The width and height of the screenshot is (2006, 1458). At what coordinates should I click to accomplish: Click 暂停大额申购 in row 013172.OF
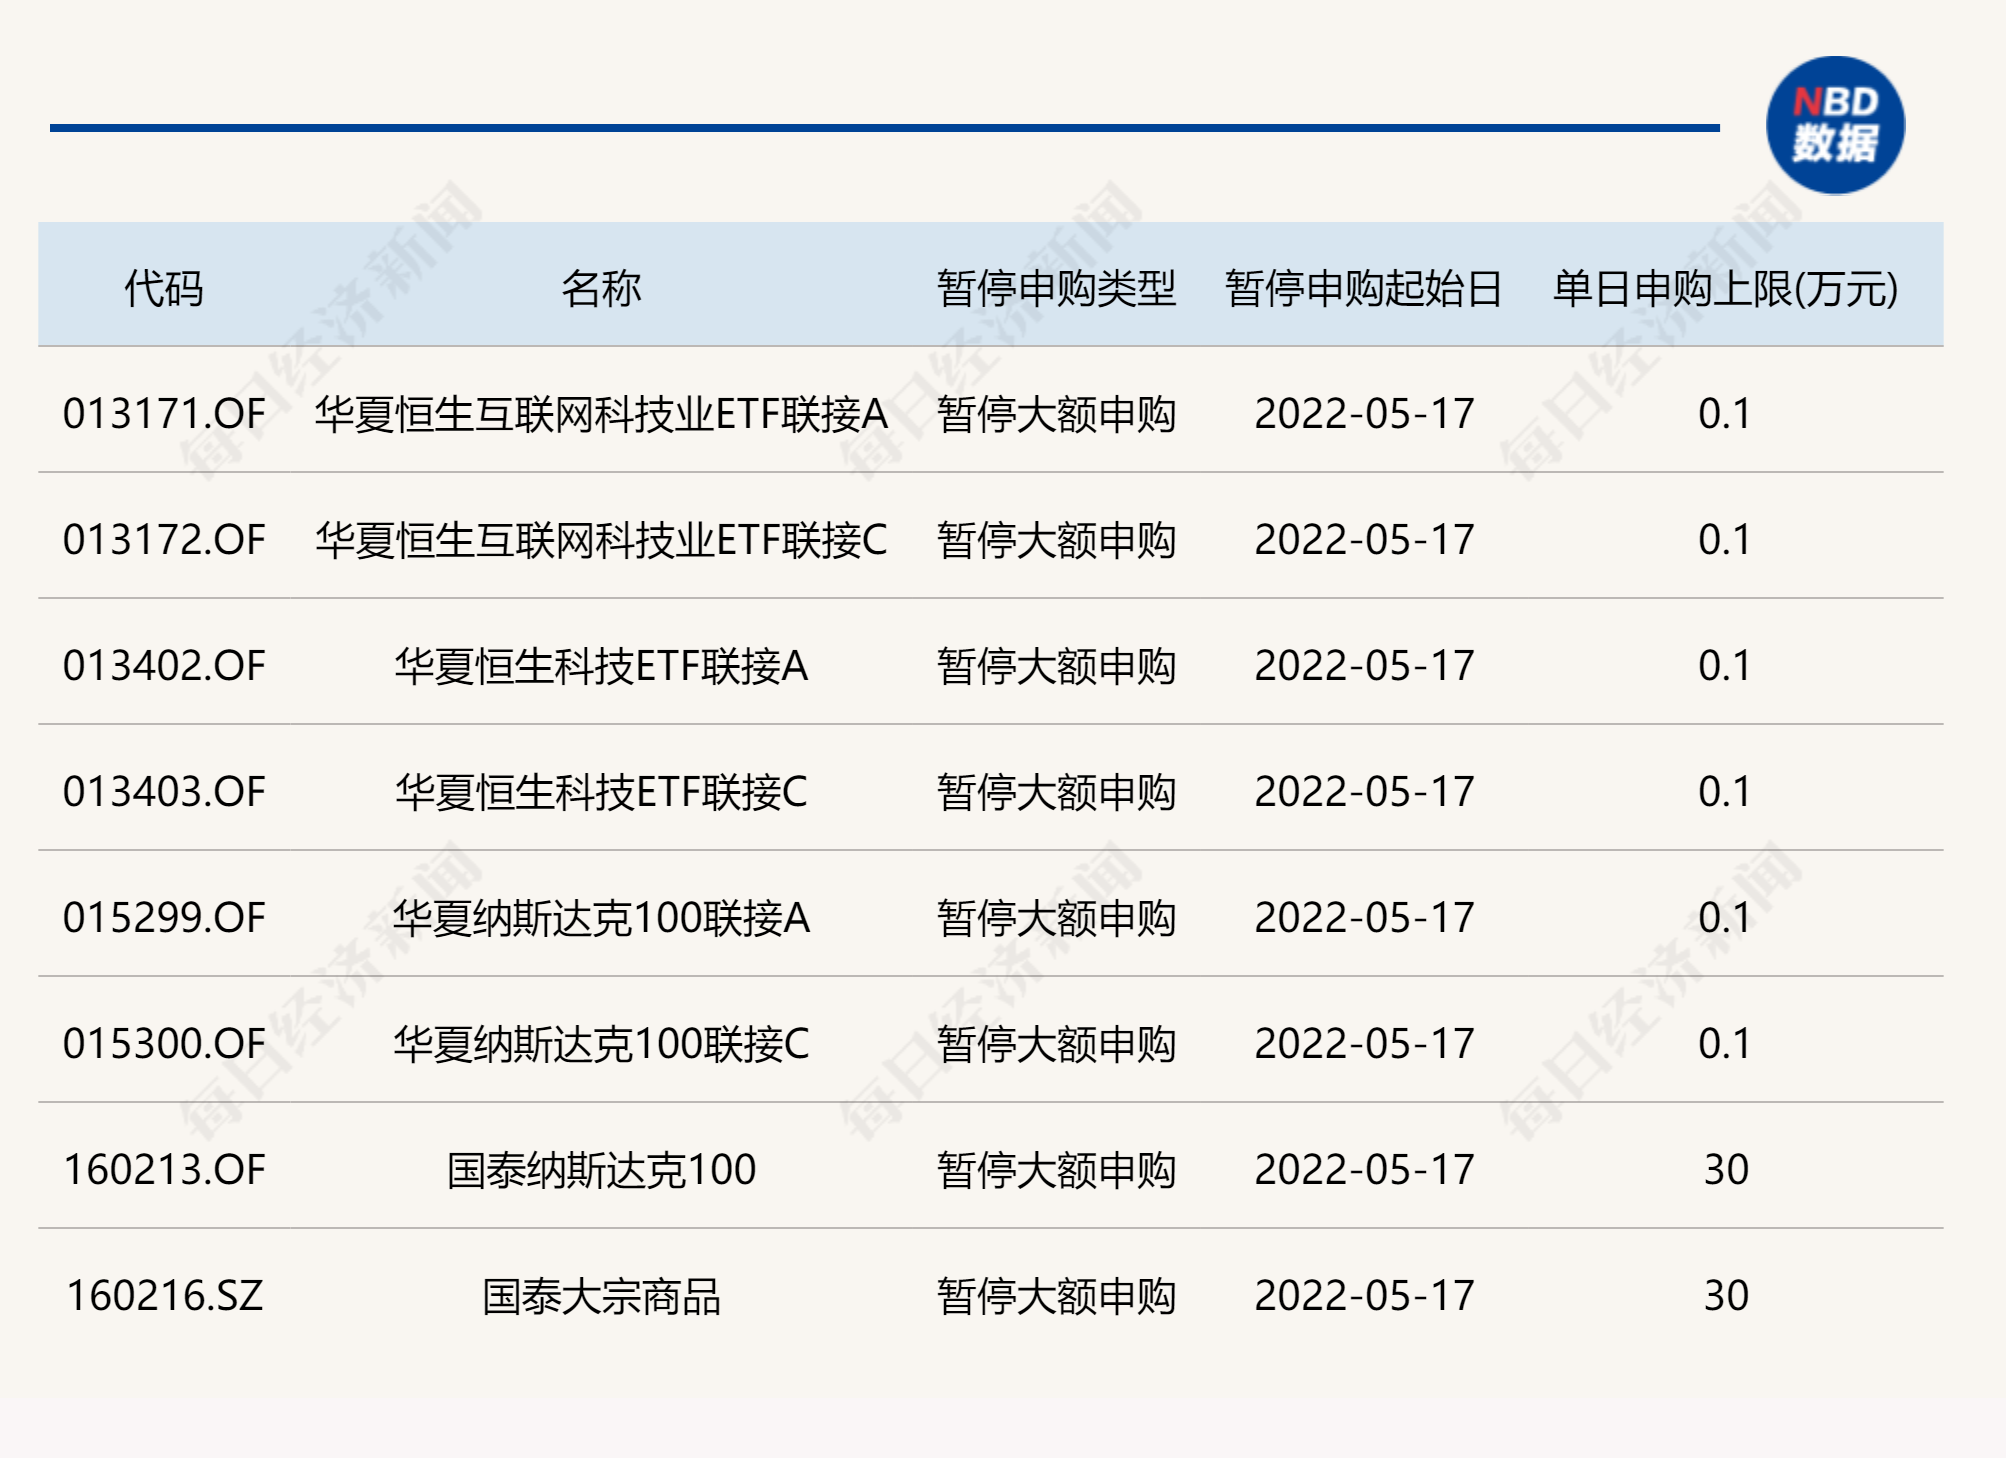pos(1056,540)
